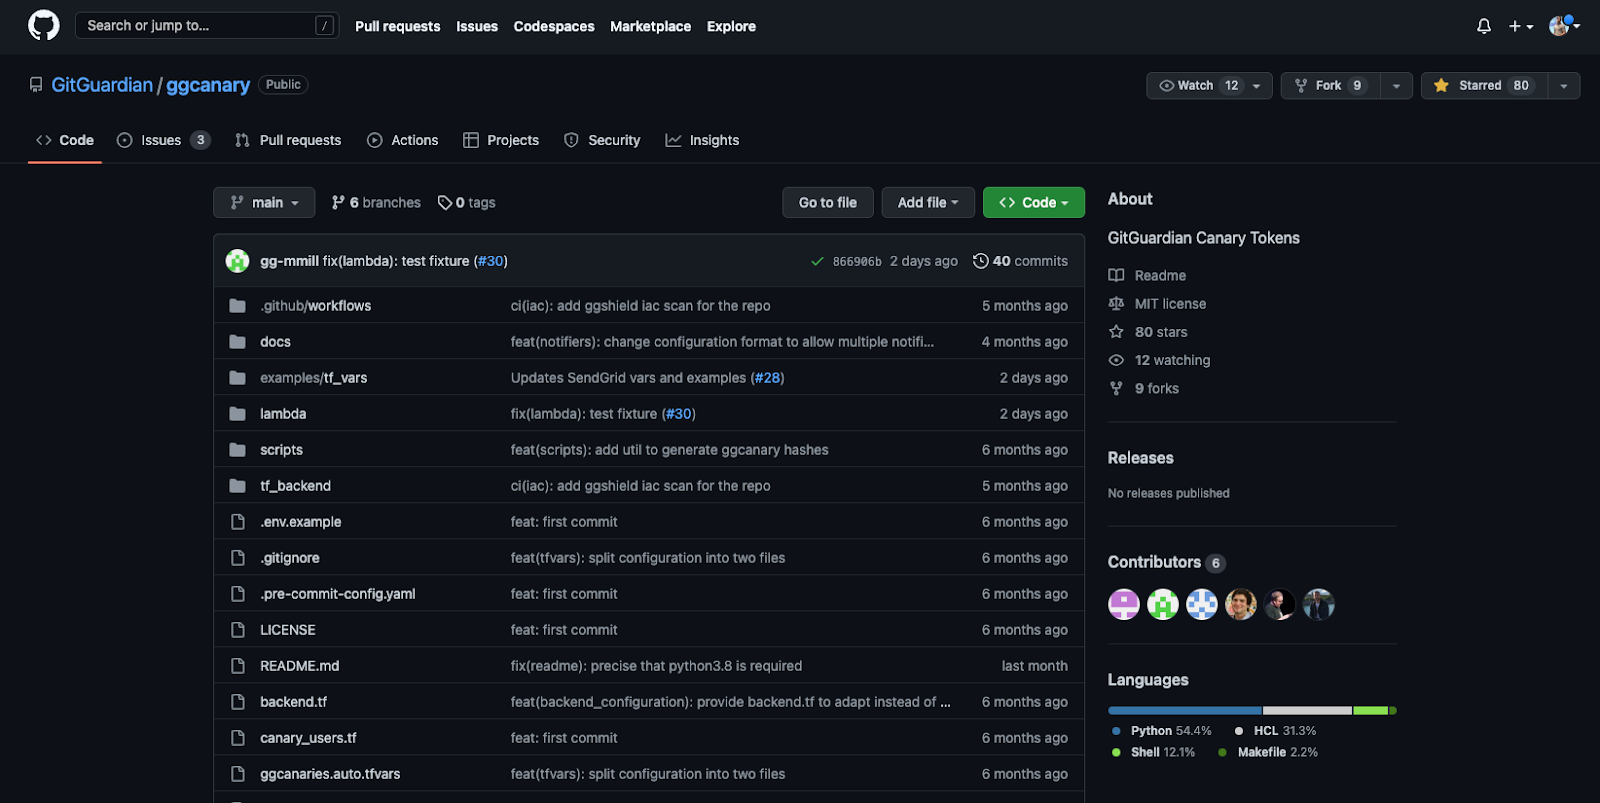1600x803 pixels.
Task: Open the notifications bell
Action: [1484, 26]
